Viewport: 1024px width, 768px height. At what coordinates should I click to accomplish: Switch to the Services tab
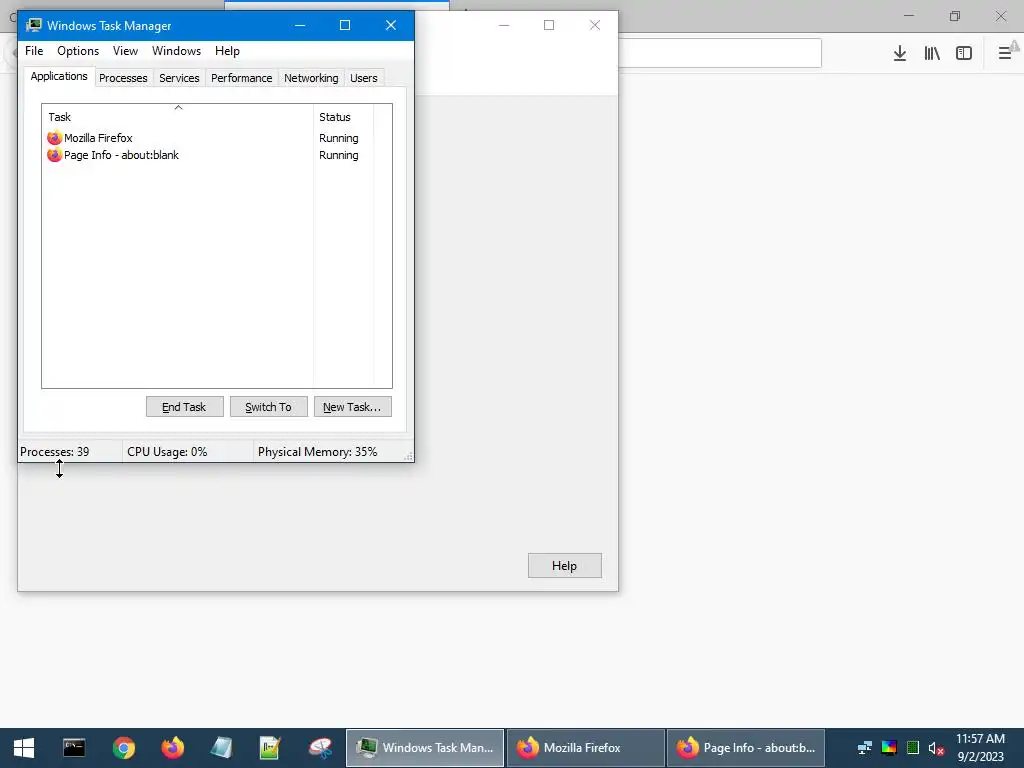[x=179, y=78]
